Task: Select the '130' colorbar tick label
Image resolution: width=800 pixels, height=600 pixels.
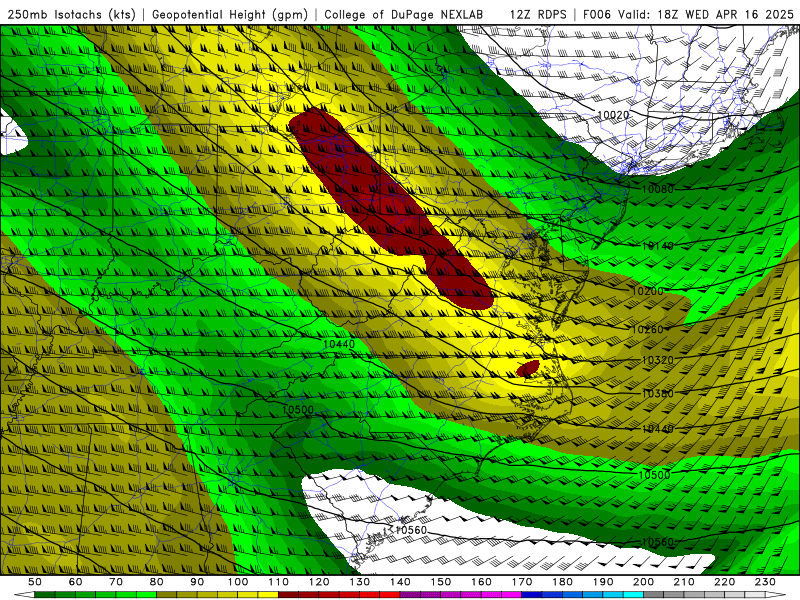Action: click(x=360, y=582)
